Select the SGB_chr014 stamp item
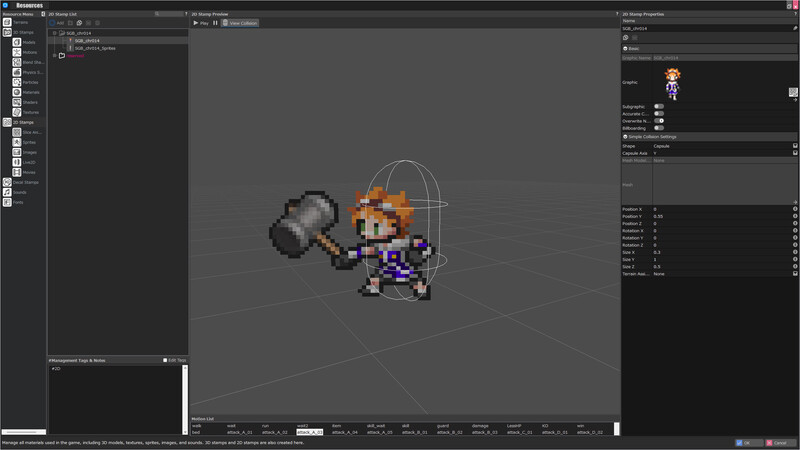800x450 pixels. pyautogui.click(x=87, y=41)
